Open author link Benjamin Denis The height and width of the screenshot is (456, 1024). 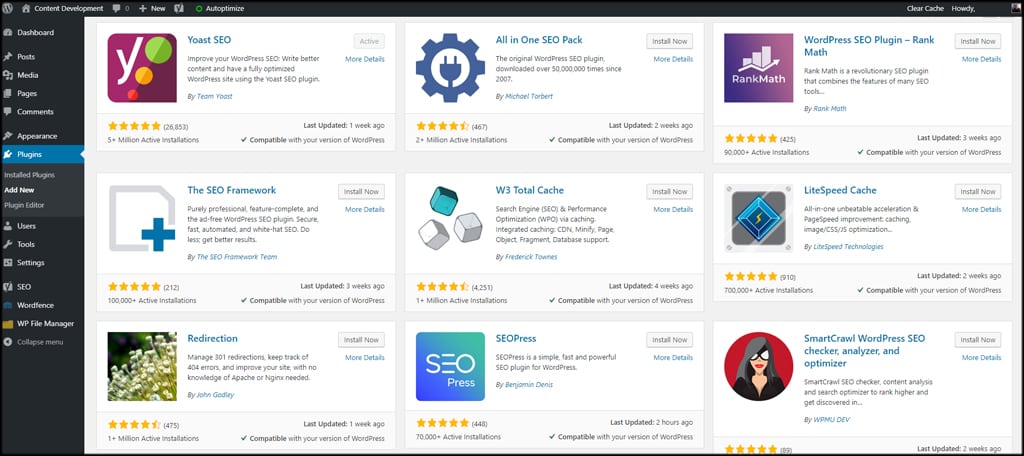pyautogui.click(x=529, y=384)
